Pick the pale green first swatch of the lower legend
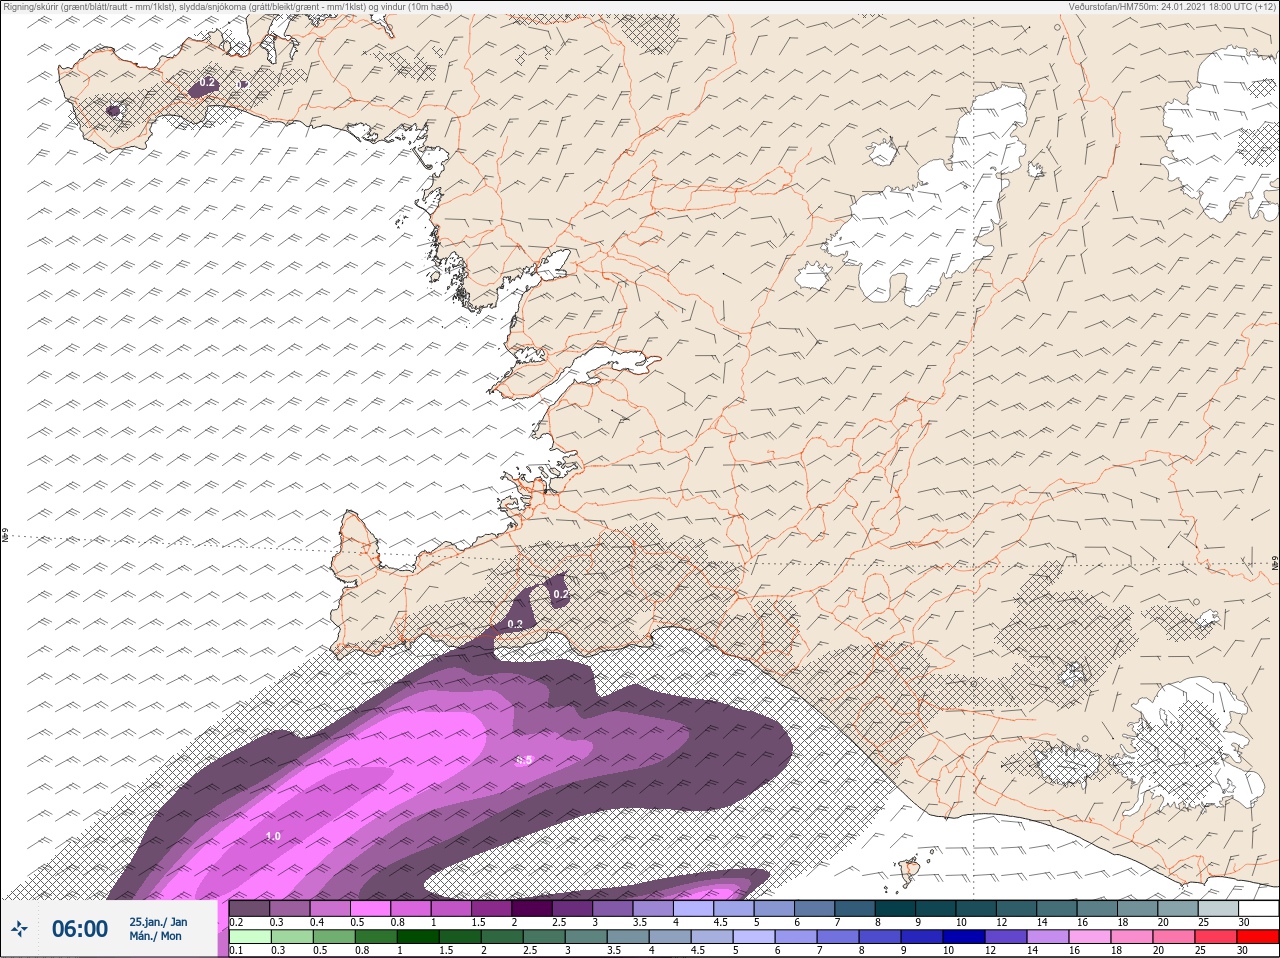 [x=250, y=937]
